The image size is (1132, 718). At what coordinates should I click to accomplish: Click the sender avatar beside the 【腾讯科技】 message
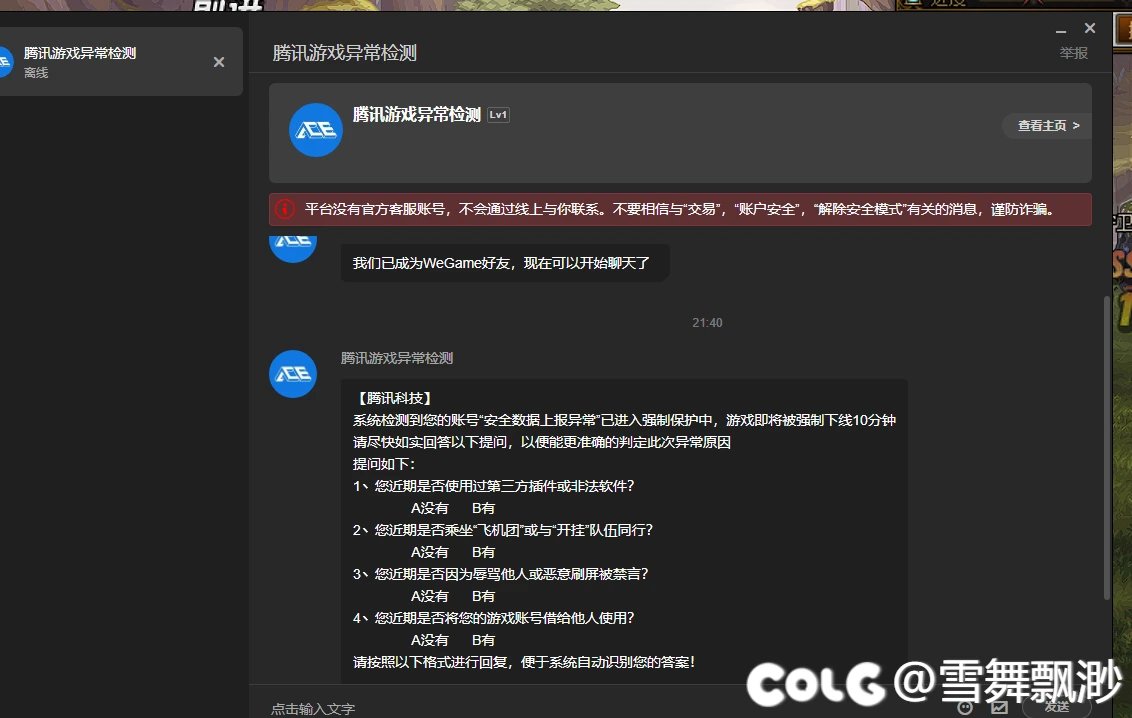pos(293,374)
